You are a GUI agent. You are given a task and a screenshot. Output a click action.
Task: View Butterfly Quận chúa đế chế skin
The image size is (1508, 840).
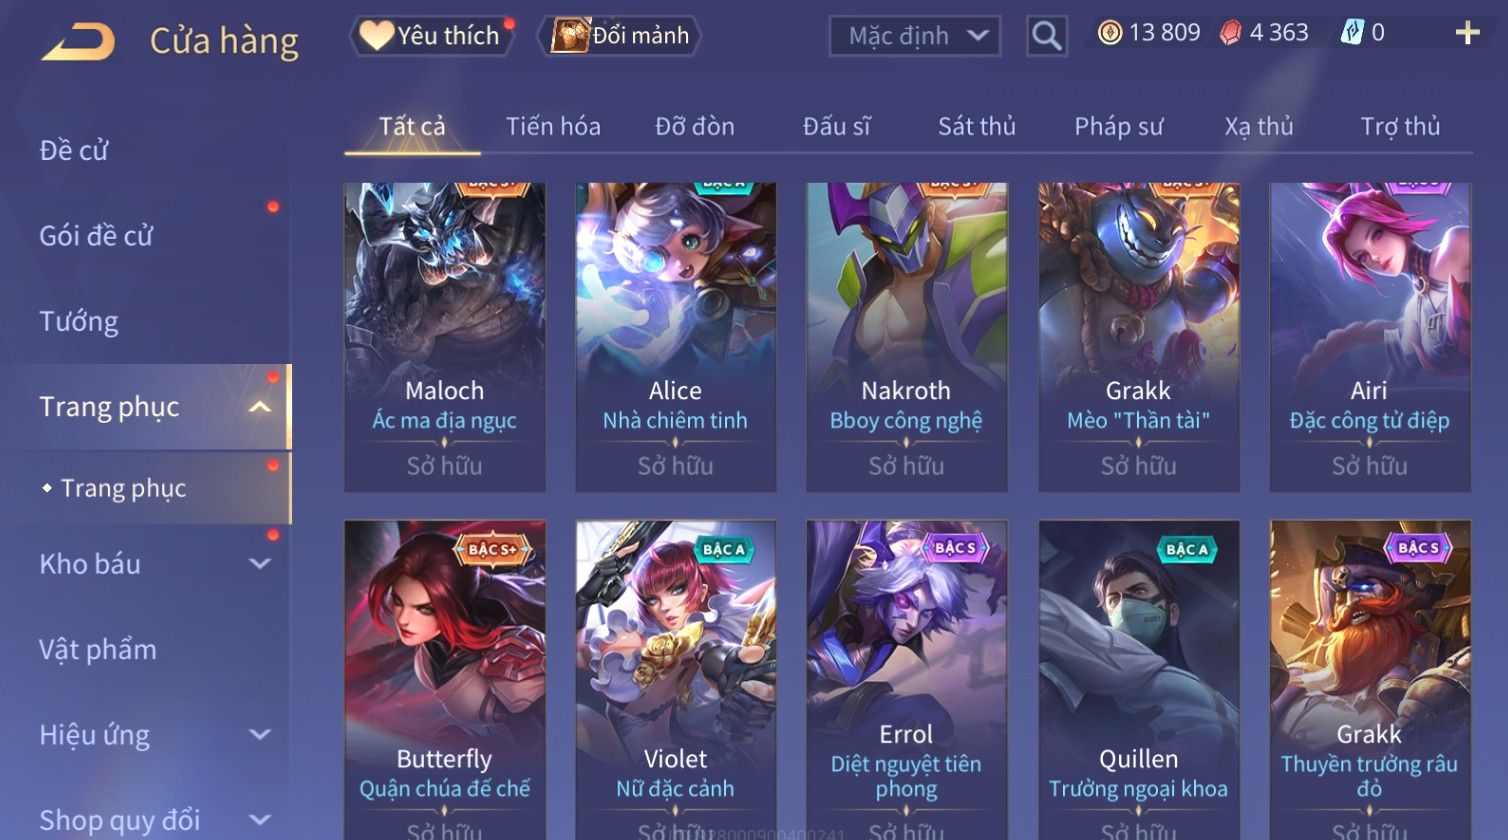pos(445,680)
